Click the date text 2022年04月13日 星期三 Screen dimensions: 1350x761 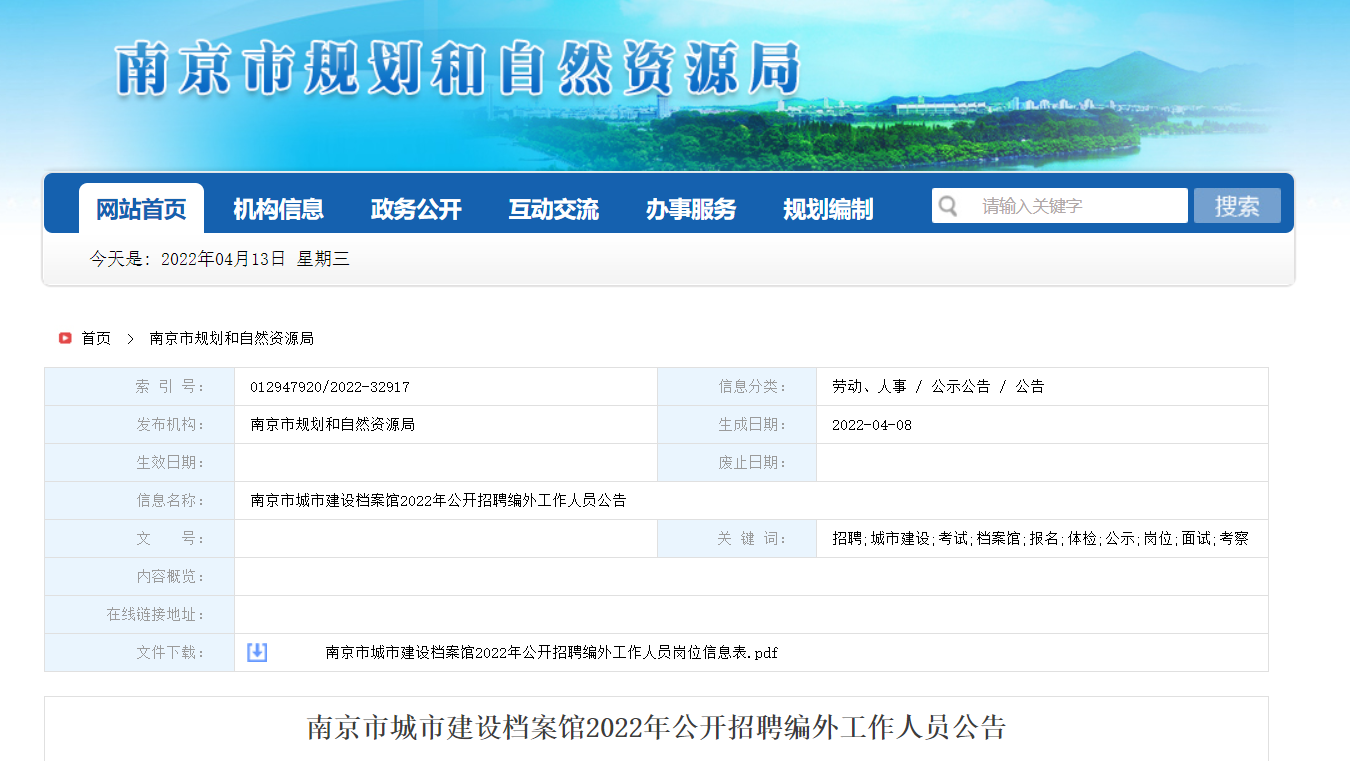(x=255, y=260)
